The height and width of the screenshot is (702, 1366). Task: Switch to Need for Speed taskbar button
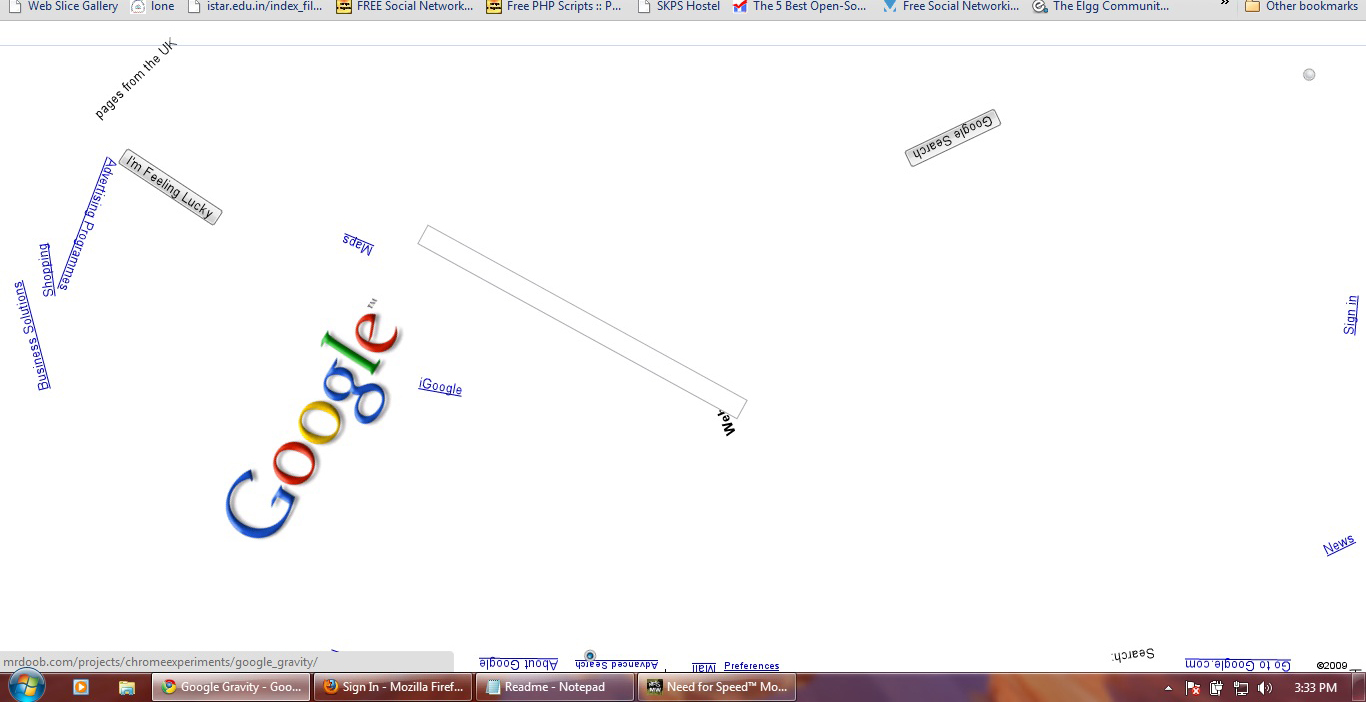[717, 687]
